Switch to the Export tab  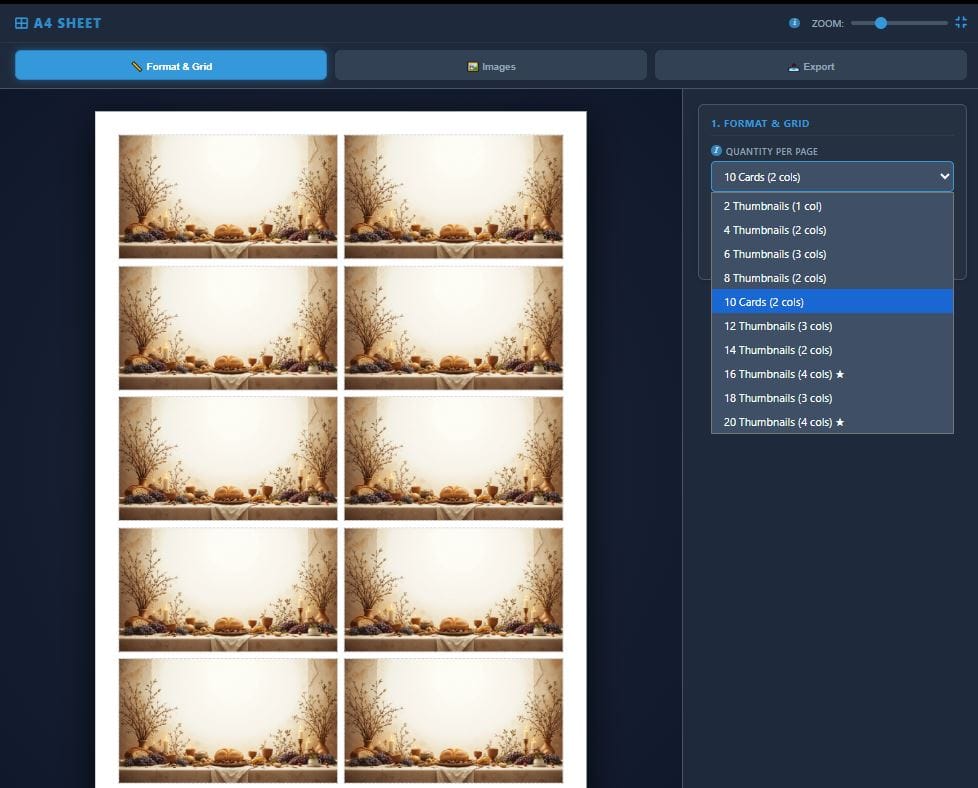tap(811, 64)
